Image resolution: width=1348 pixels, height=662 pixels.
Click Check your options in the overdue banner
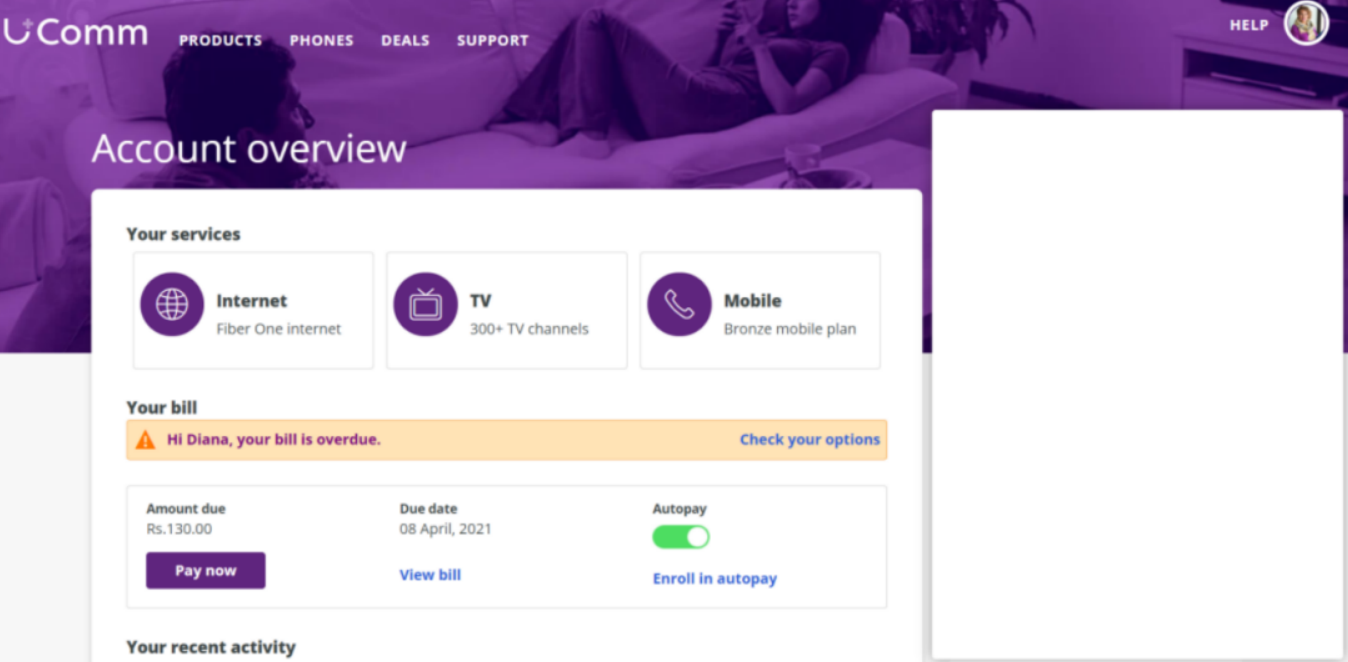[810, 439]
